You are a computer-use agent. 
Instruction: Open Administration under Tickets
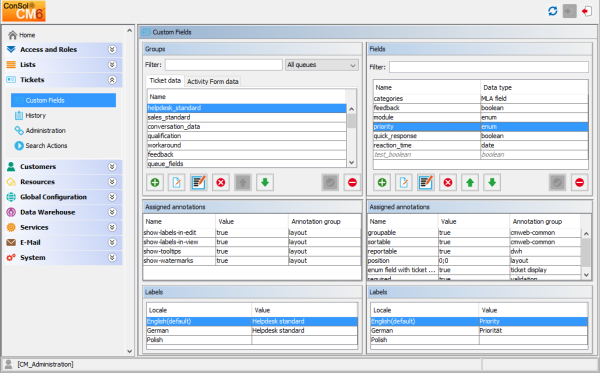(x=40, y=130)
